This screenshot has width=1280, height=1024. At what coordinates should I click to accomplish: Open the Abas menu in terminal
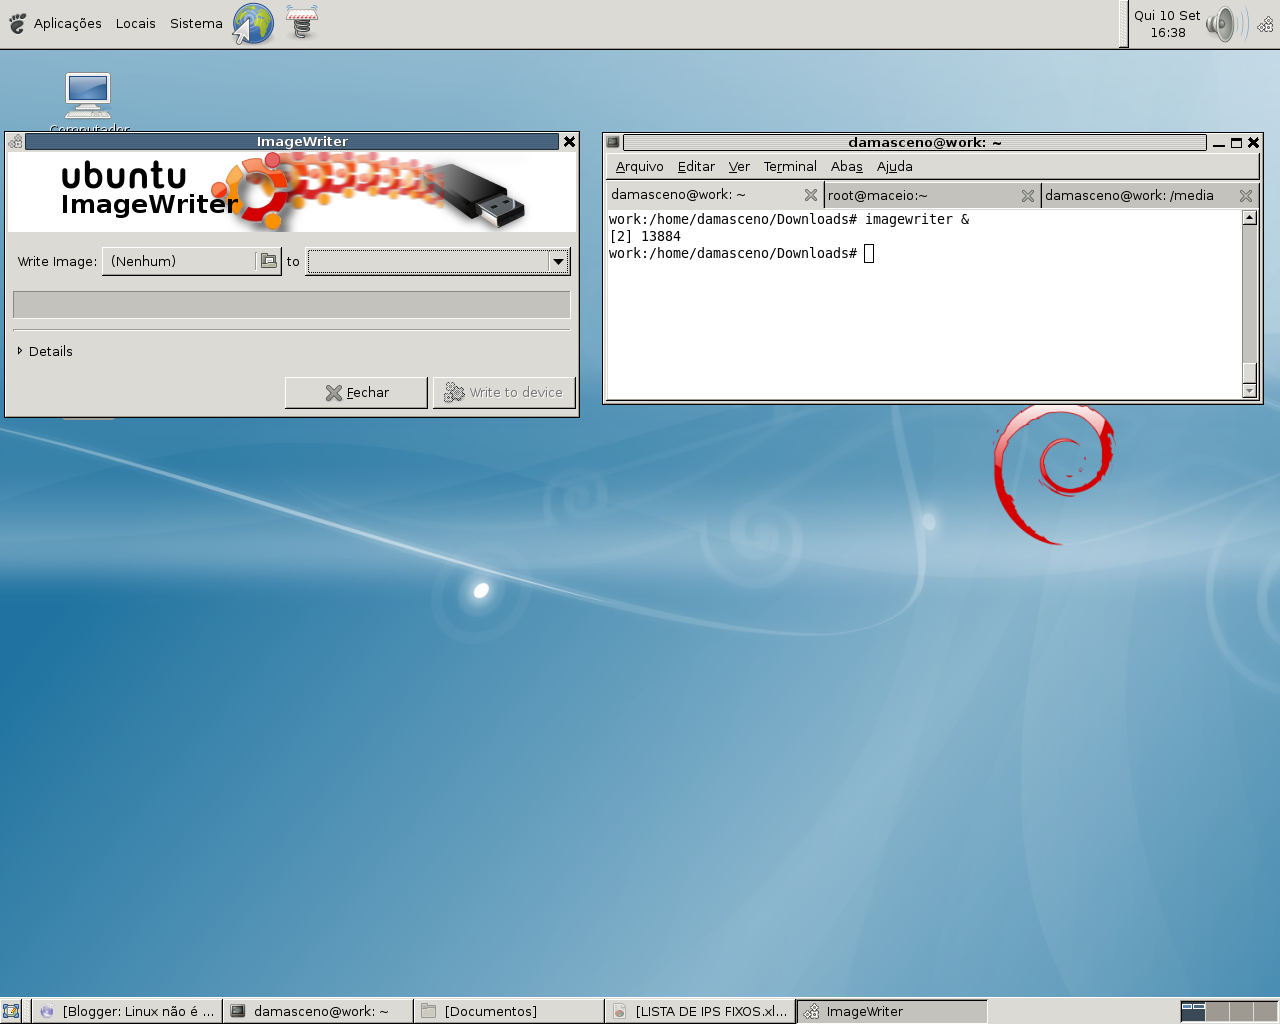click(847, 166)
